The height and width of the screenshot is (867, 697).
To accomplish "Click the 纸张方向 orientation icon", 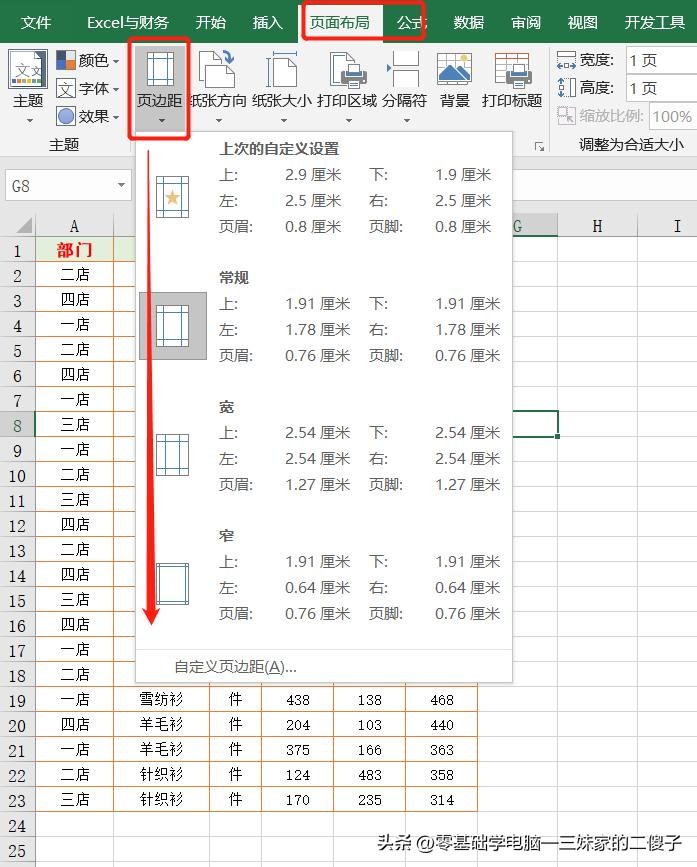I will [x=218, y=72].
